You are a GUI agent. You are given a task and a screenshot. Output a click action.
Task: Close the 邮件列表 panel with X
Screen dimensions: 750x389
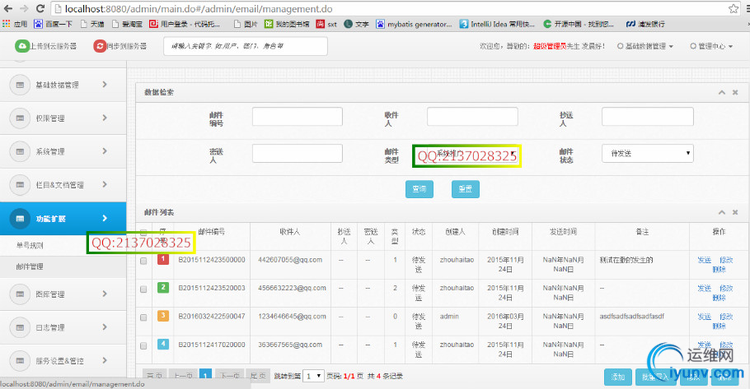[x=735, y=212]
